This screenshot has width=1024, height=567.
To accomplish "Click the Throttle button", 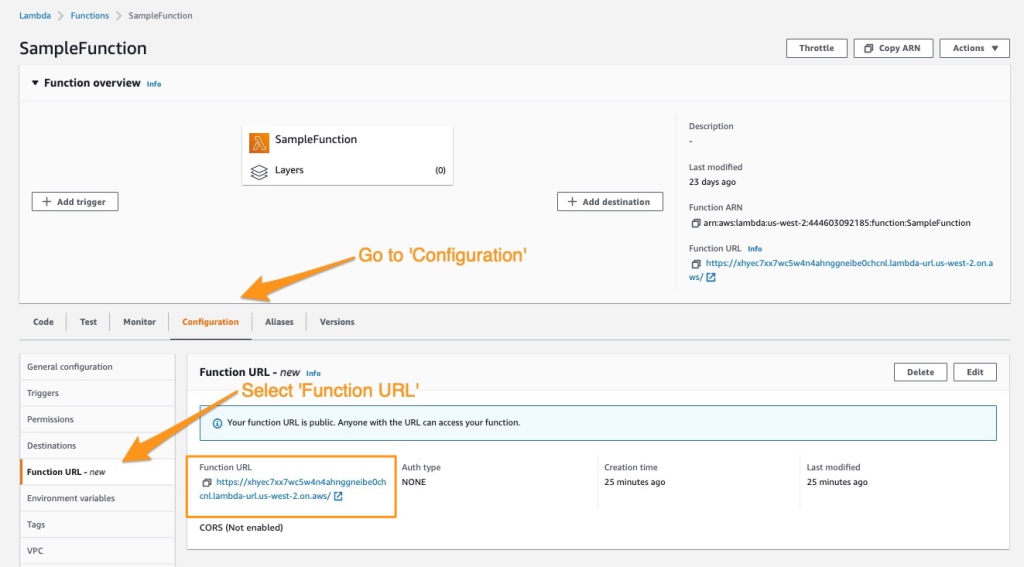I will (817, 48).
